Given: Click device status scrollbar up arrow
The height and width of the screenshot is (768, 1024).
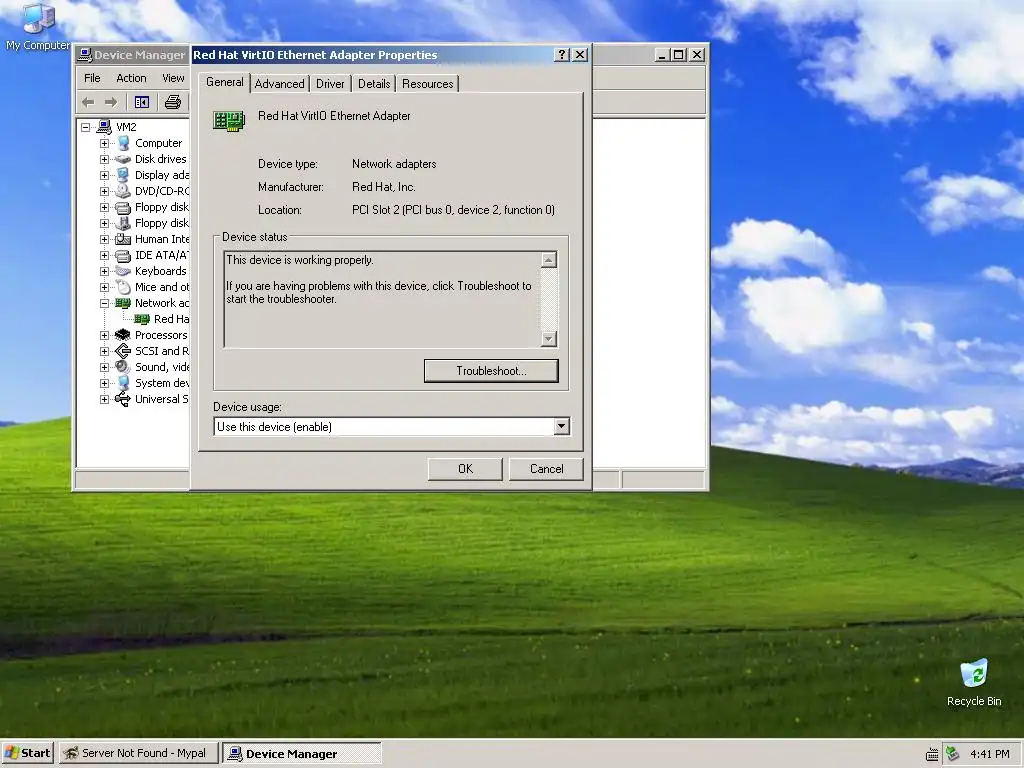Looking at the screenshot, I should pos(549,260).
